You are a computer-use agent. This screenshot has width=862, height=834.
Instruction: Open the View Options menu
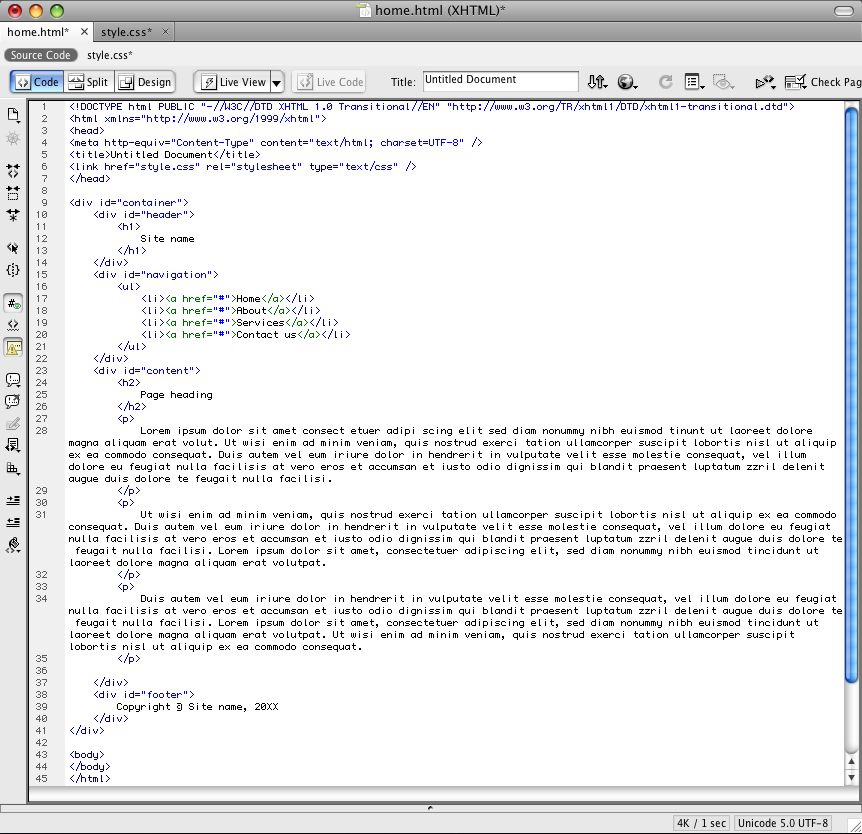point(695,82)
